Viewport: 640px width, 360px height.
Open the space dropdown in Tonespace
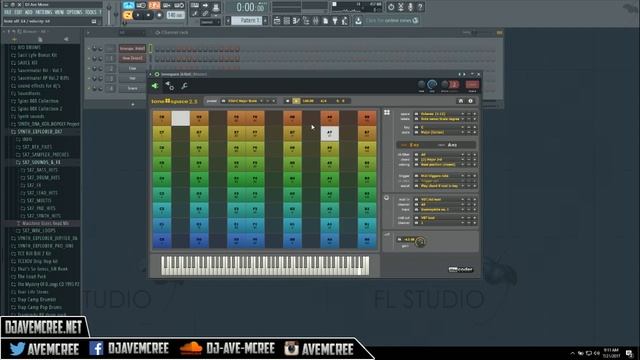click(x=445, y=114)
